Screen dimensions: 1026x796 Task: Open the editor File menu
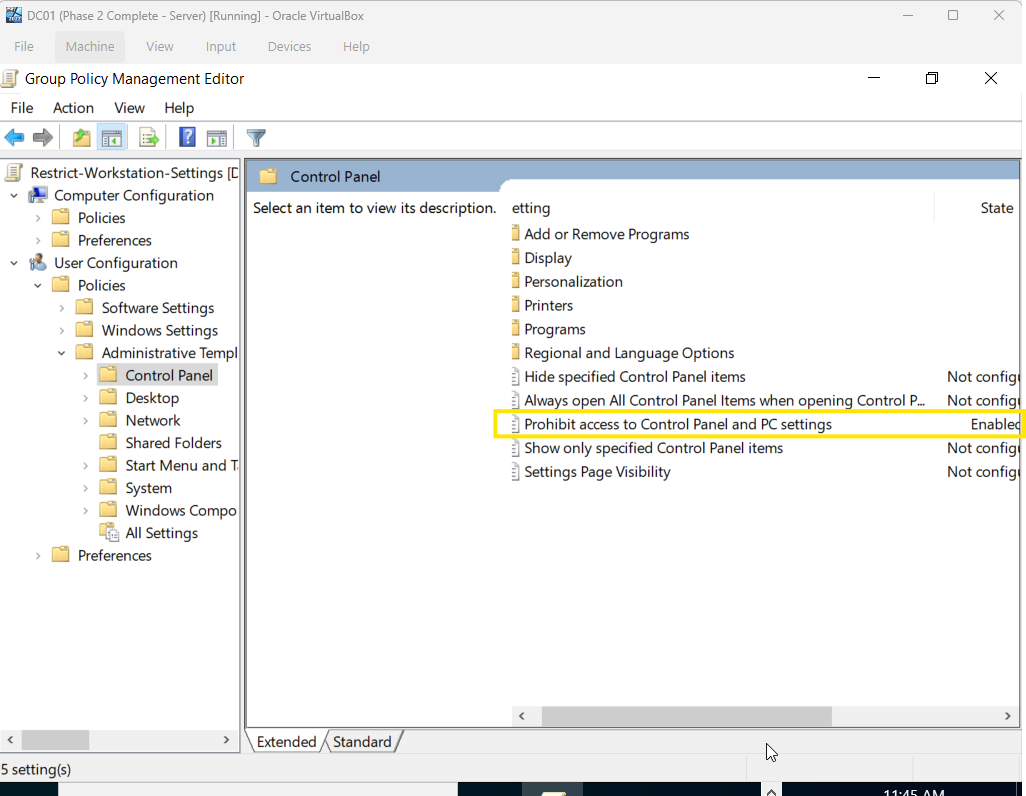tap(22, 108)
